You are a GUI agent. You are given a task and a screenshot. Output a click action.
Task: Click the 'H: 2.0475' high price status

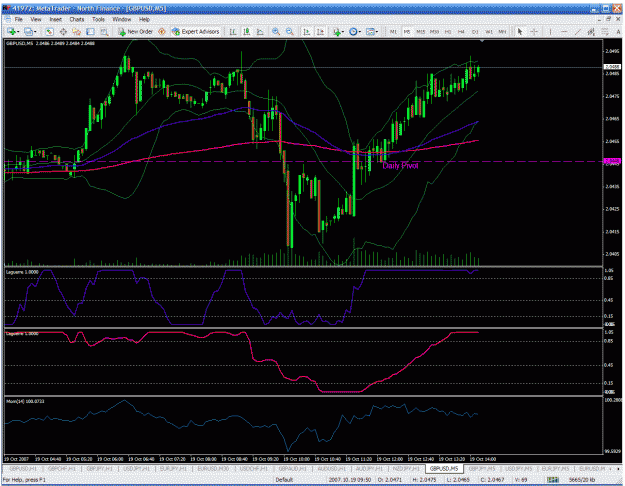(424, 480)
